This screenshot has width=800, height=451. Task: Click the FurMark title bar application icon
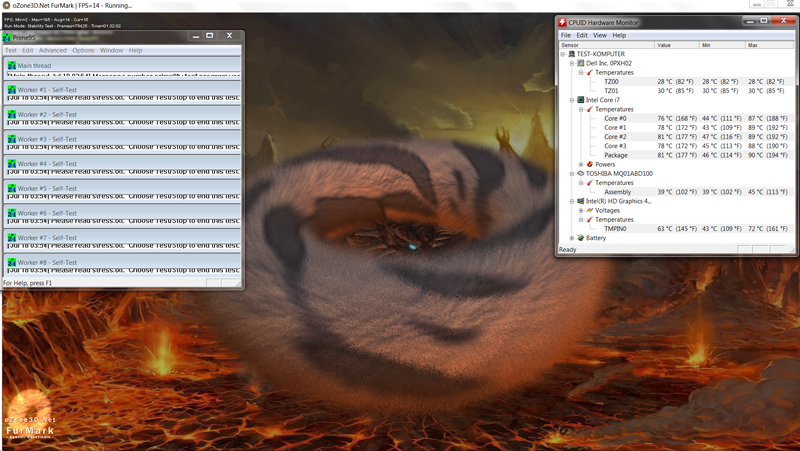6,5
